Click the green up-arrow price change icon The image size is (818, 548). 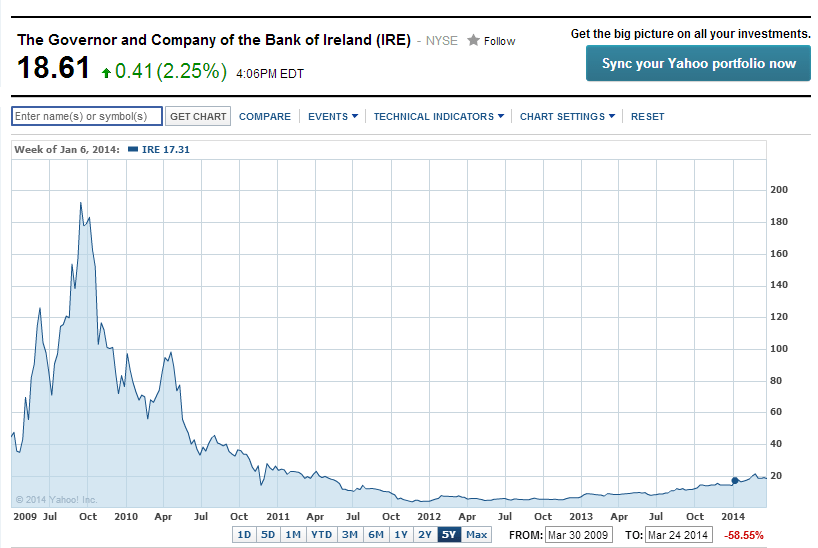(106, 73)
